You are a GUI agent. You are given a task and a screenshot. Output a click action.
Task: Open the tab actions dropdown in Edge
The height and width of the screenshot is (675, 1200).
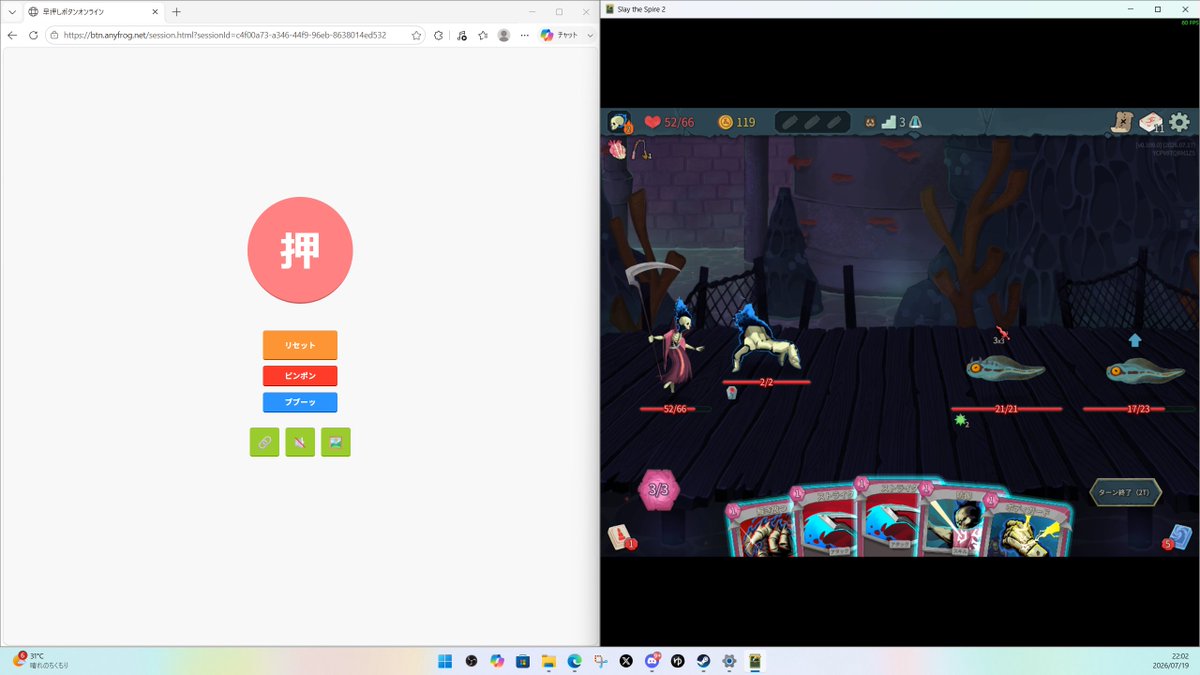coord(11,11)
